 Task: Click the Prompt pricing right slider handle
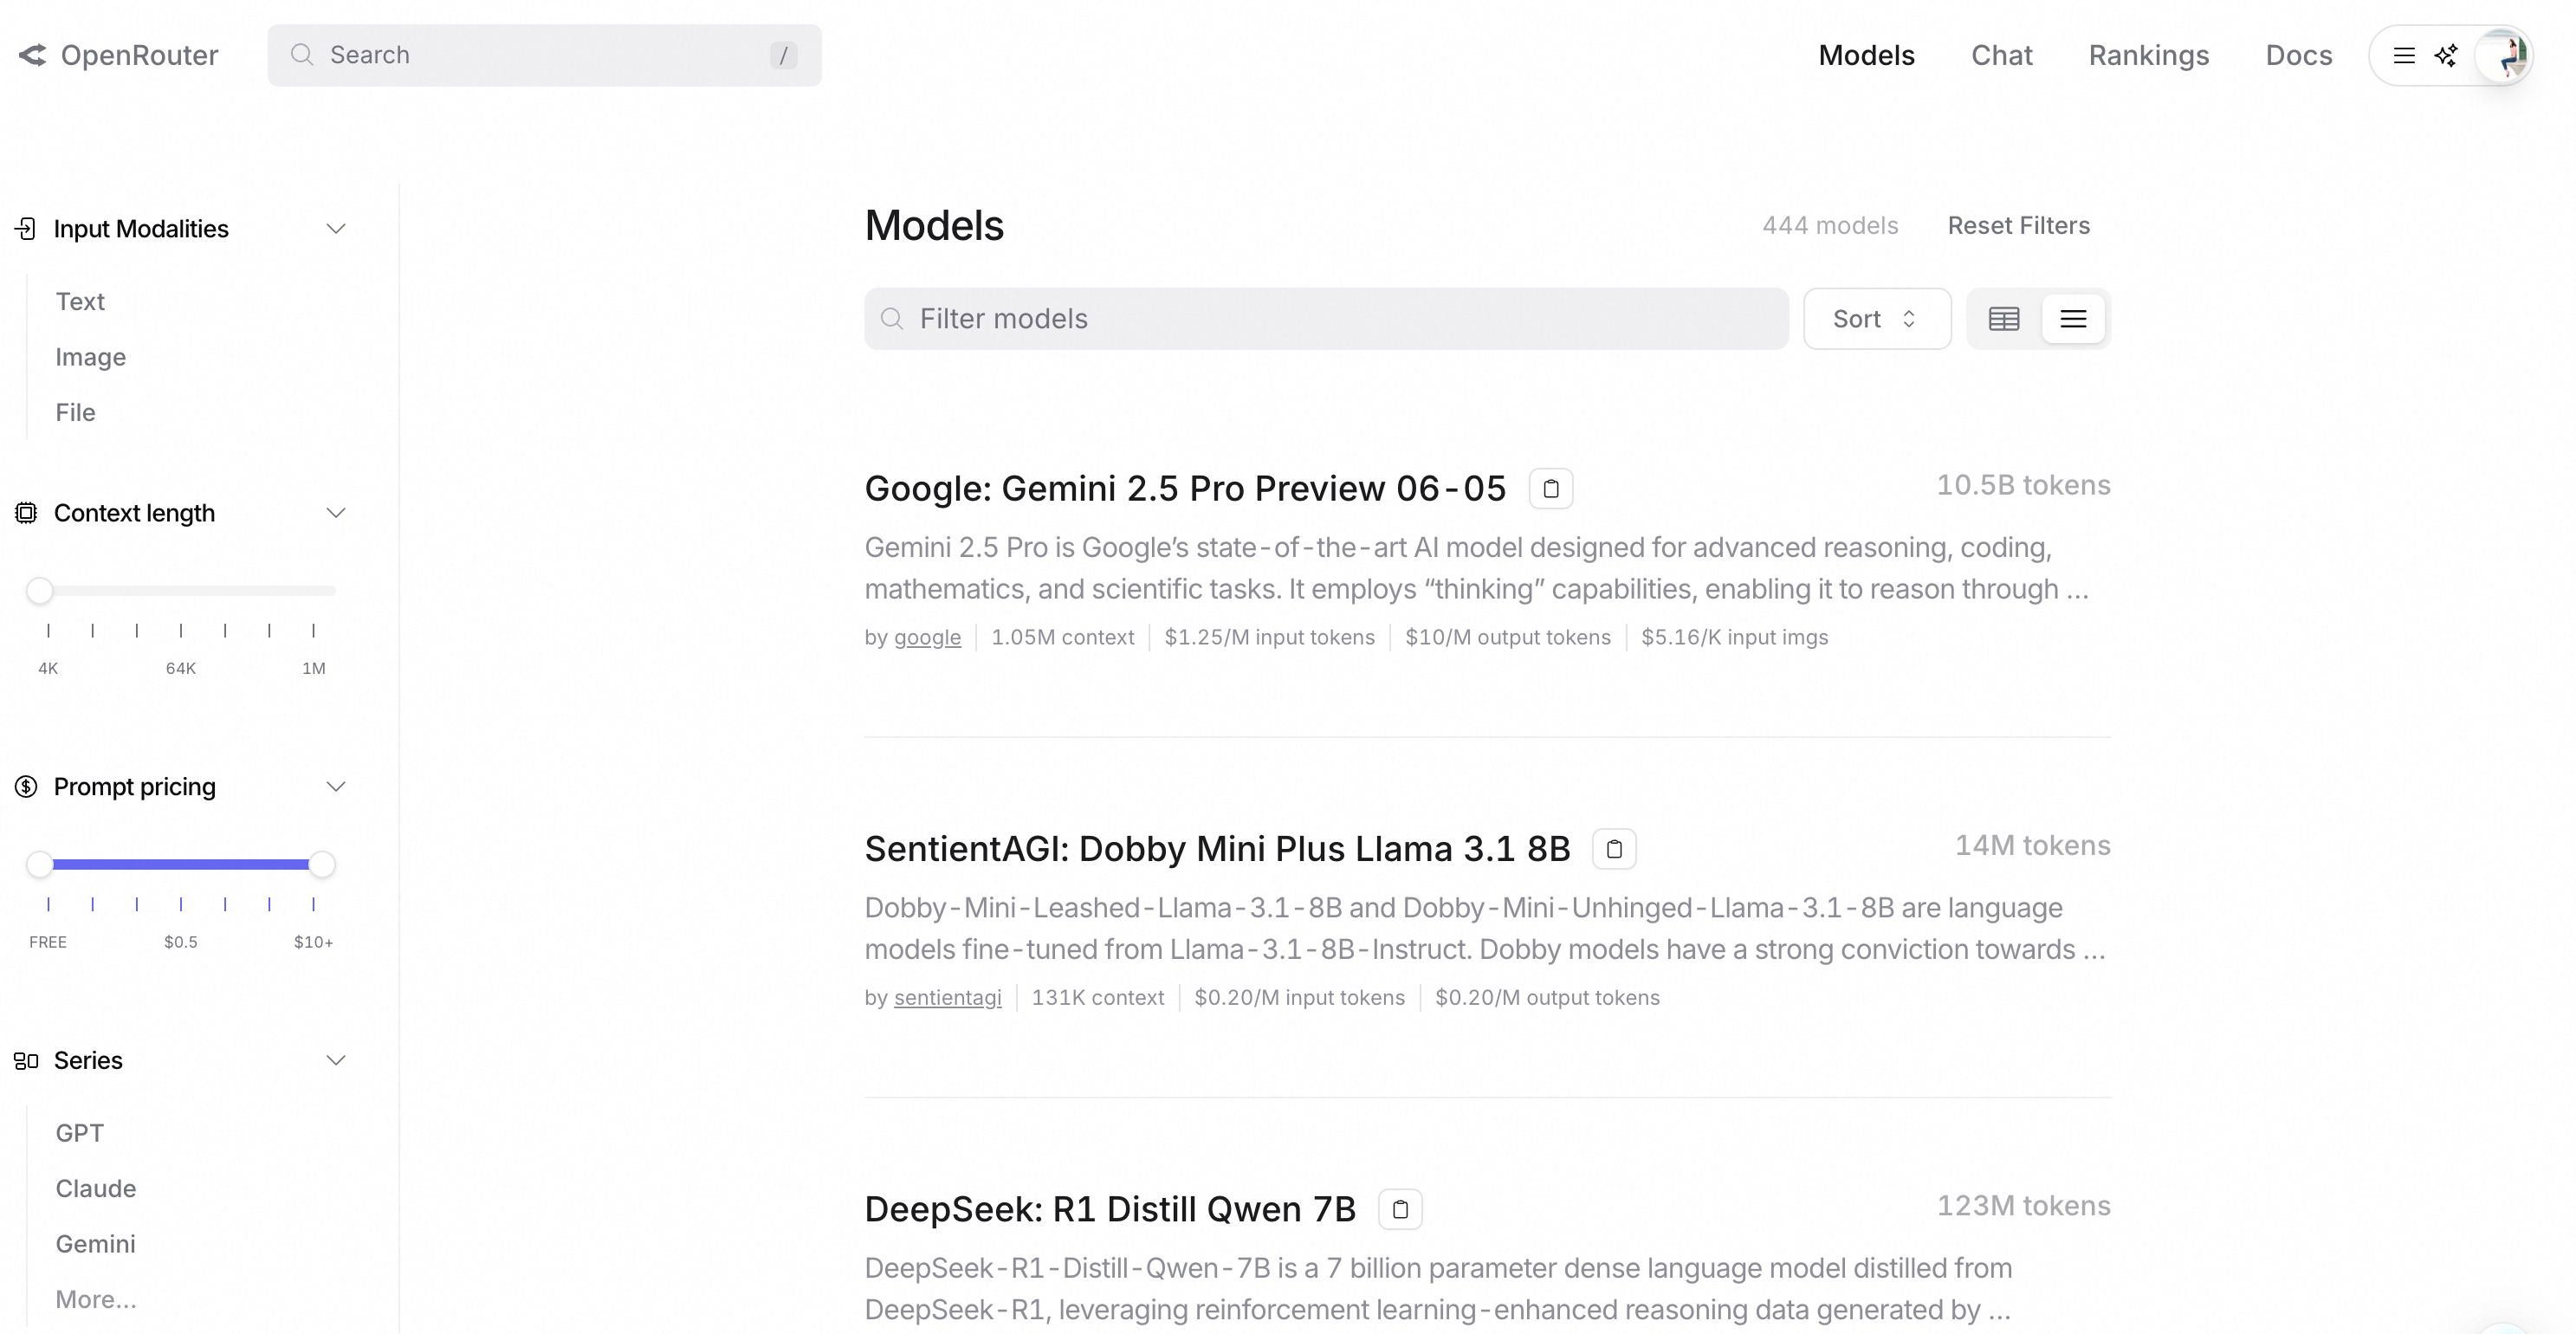pos(322,865)
